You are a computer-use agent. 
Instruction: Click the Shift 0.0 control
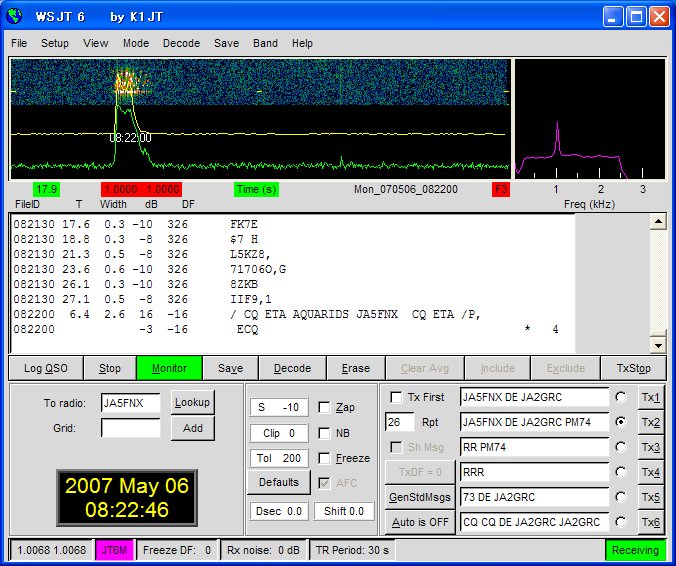point(344,511)
